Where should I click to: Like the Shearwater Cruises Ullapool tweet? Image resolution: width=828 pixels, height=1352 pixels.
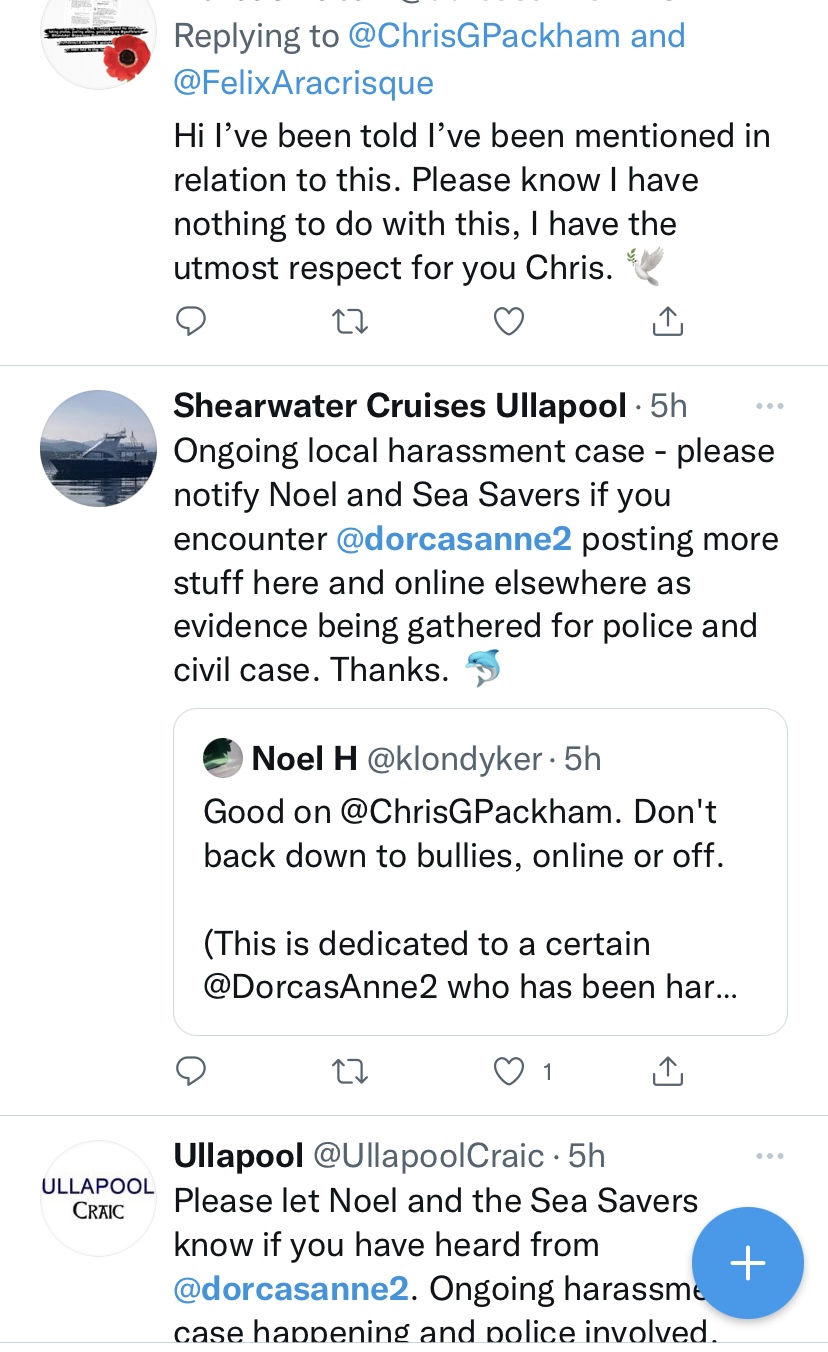coord(509,1072)
